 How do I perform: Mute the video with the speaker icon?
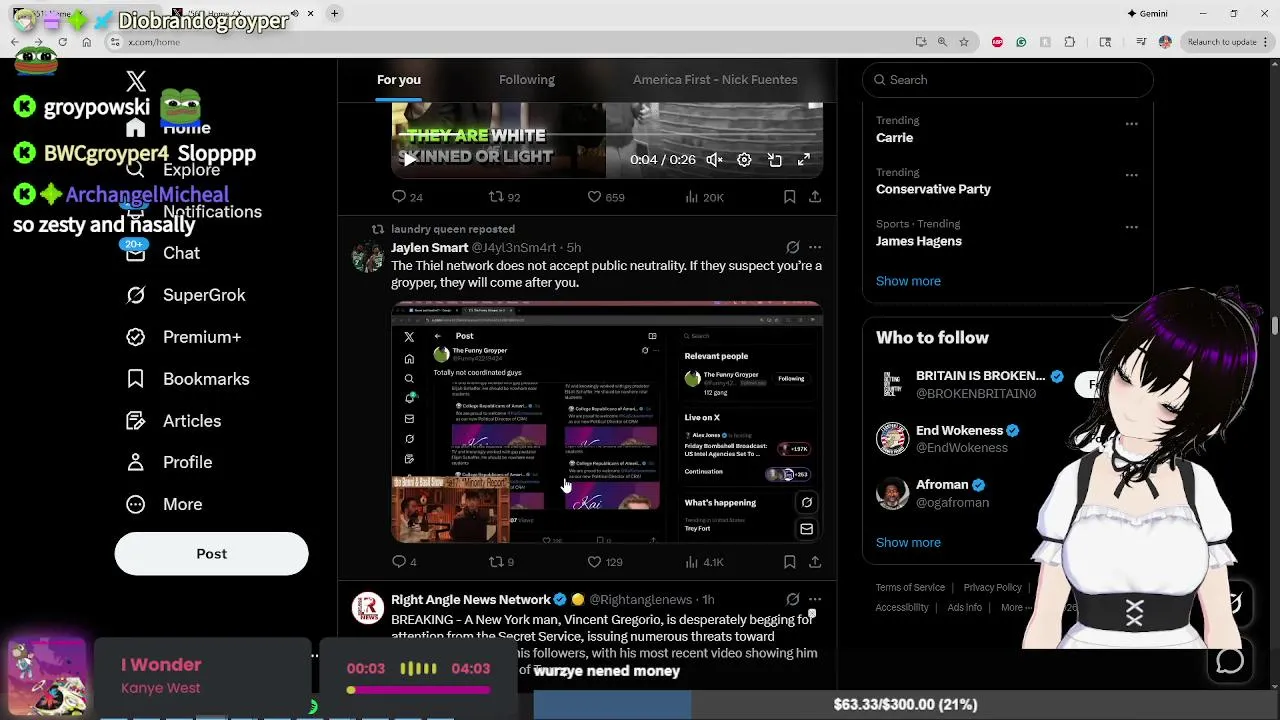point(714,160)
